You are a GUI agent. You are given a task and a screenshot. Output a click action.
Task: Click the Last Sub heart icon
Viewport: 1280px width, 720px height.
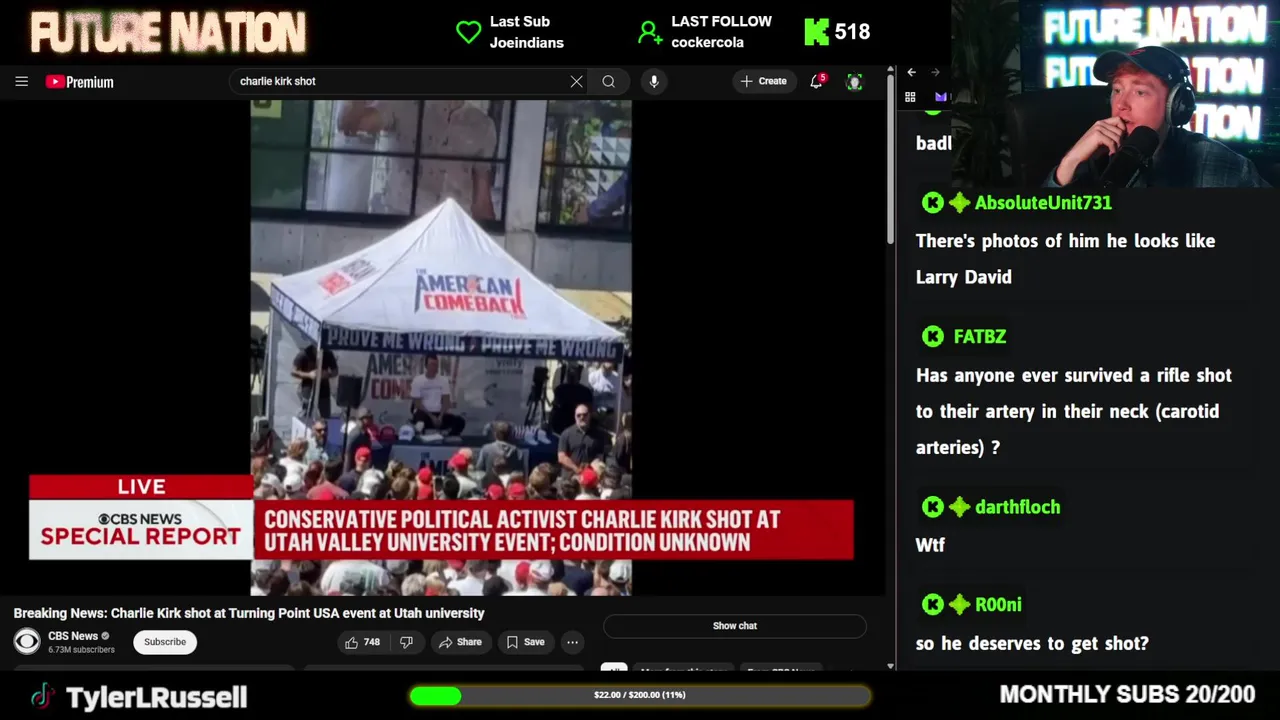468,32
